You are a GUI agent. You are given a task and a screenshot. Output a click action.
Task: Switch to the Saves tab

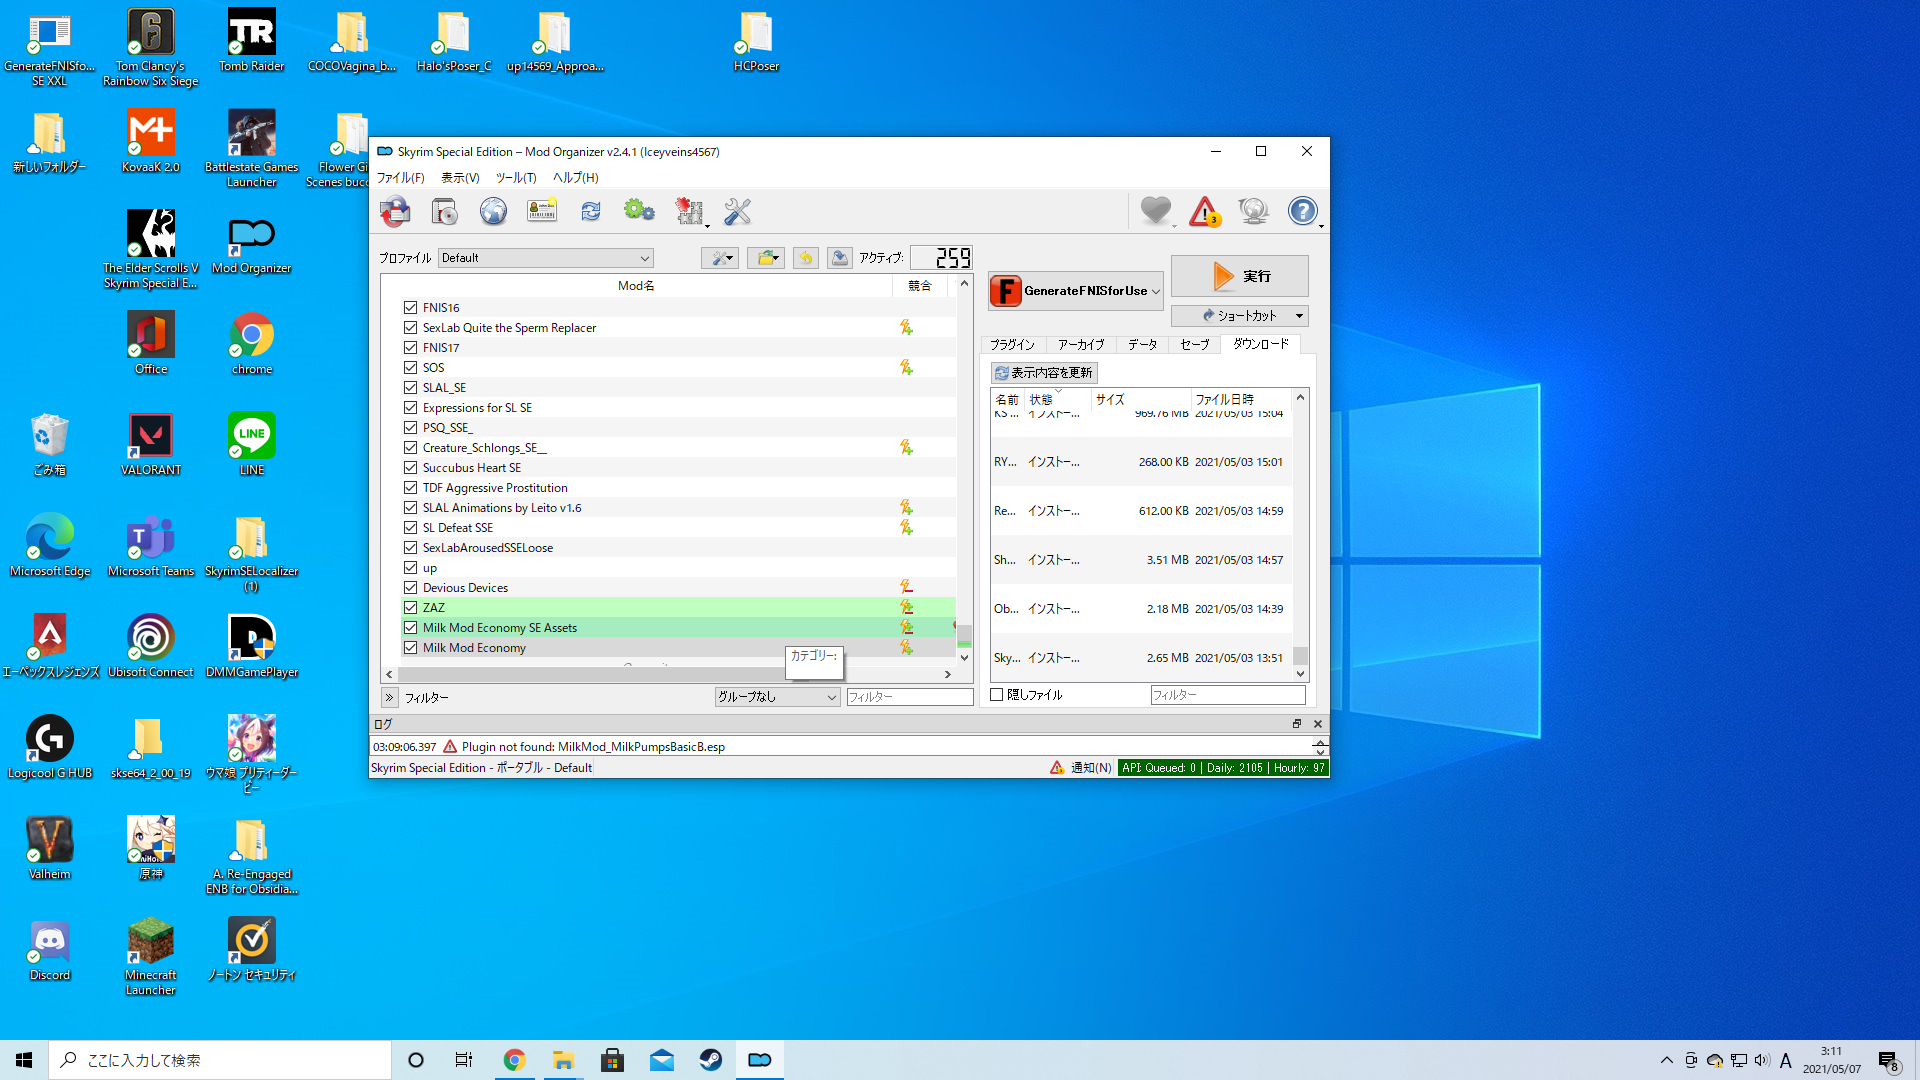[x=1194, y=345]
